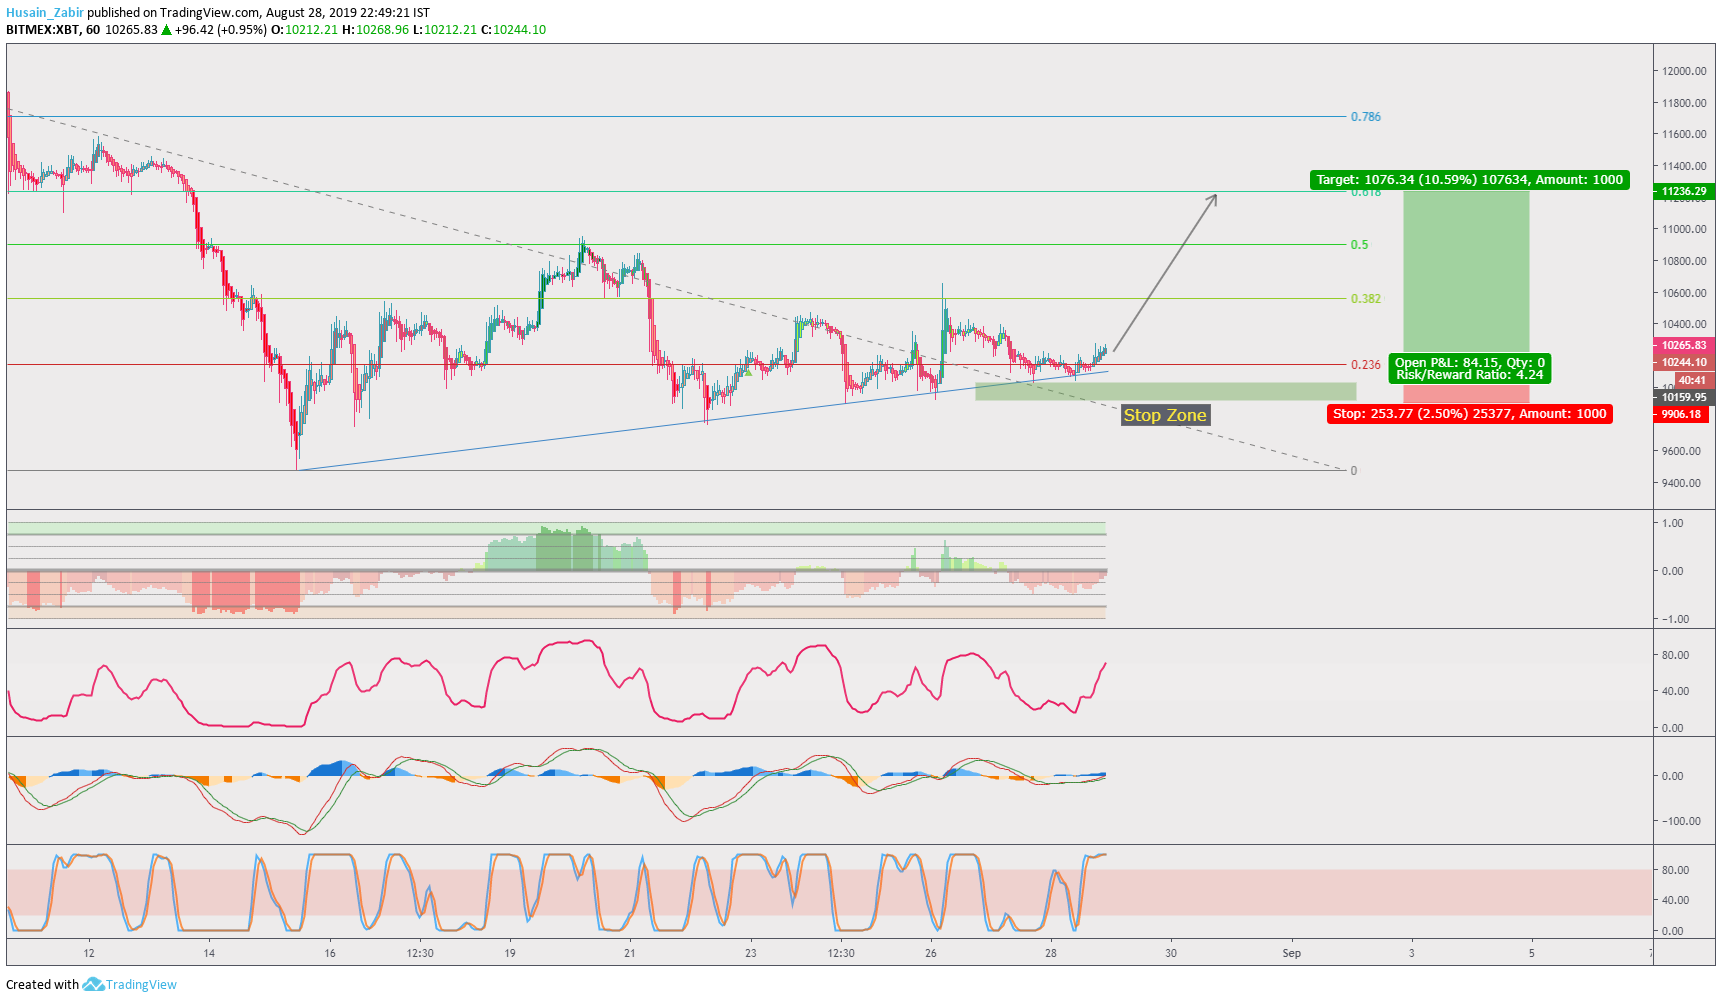Click the 11800.00 price axis value
1722x1002 pixels.
(1684, 103)
